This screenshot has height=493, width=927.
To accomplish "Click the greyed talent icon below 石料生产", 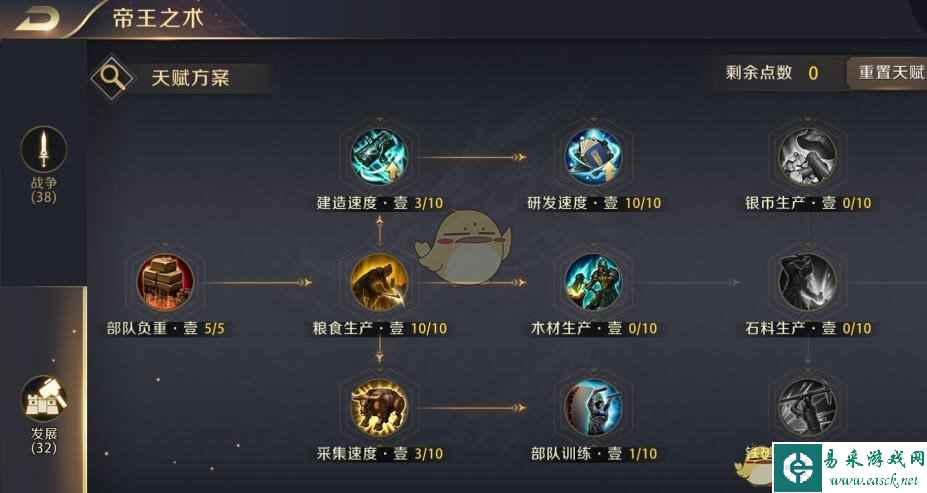I will (808, 408).
